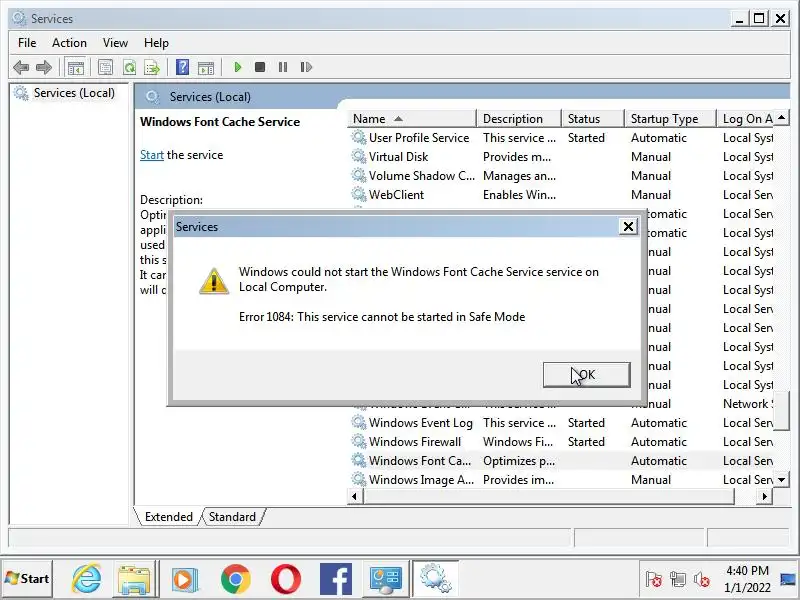The image size is (800, 600).
Task: Click the network tray icon
Action: tap(678, 579)
